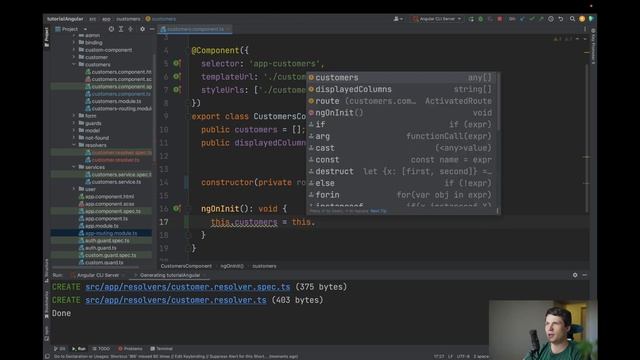Open customers.module.ts in project tree
The height and width of the screenshot is (360, 640).
click(x=116, y=101)
